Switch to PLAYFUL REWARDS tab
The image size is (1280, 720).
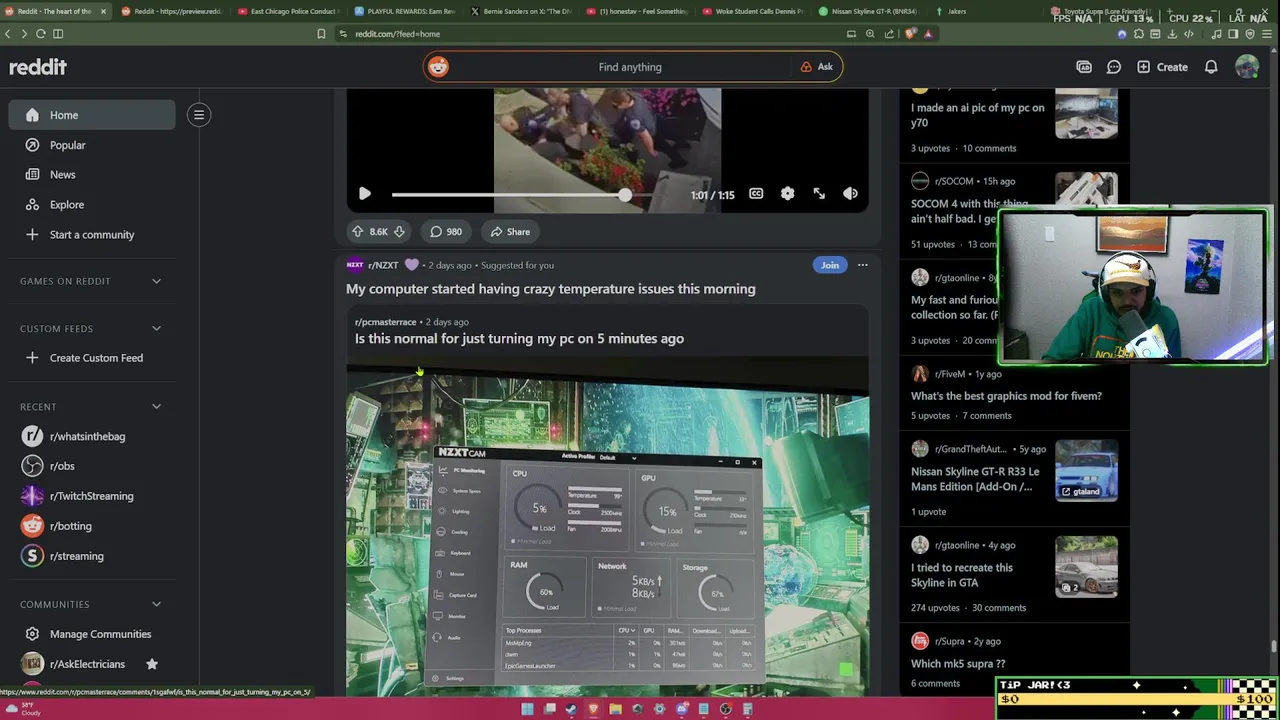tap(405, 12)
